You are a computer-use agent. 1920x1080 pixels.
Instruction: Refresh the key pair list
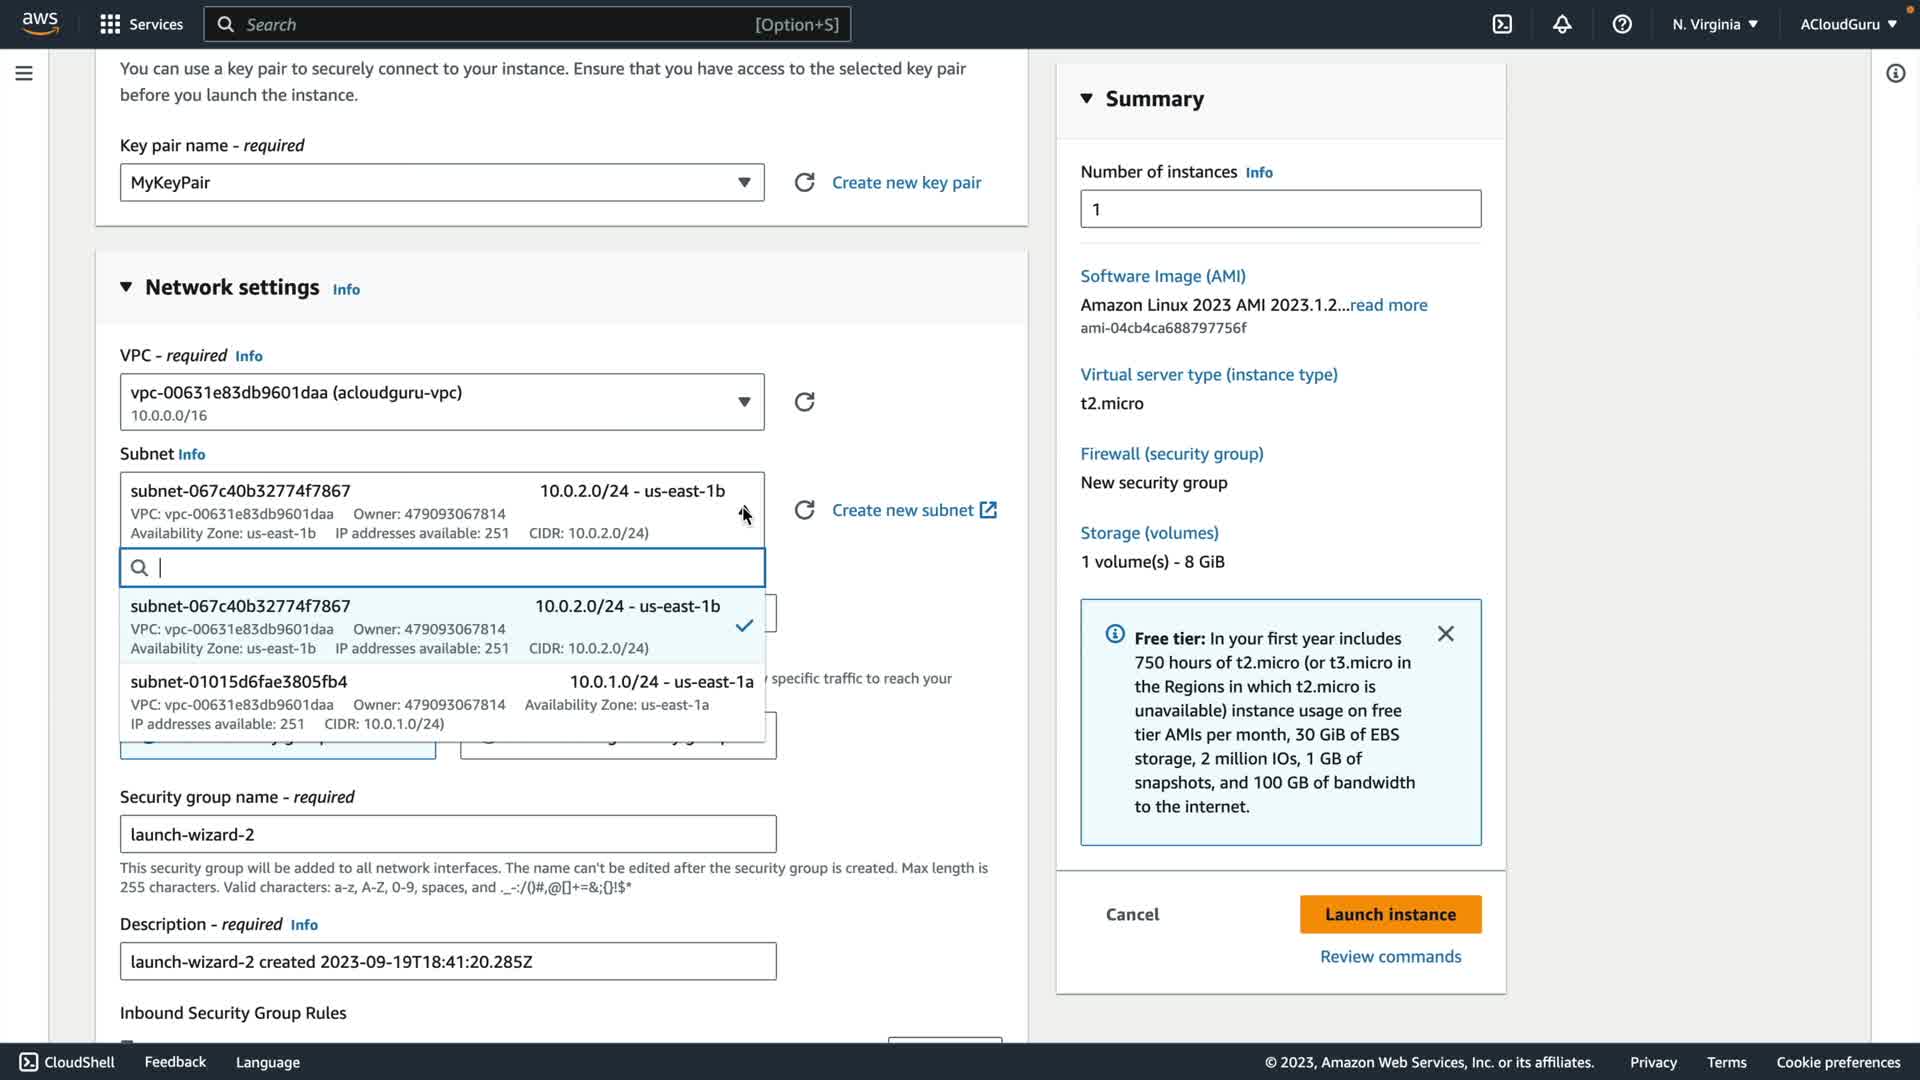click(804, 182)
